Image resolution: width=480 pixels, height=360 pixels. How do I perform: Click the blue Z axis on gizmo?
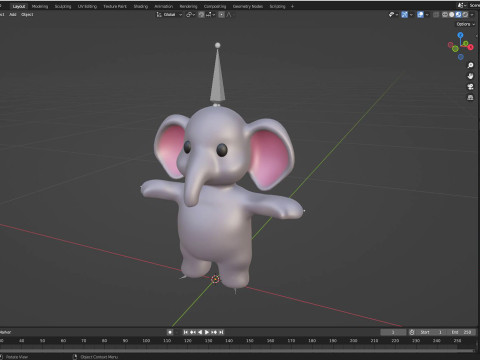[460, 35]
